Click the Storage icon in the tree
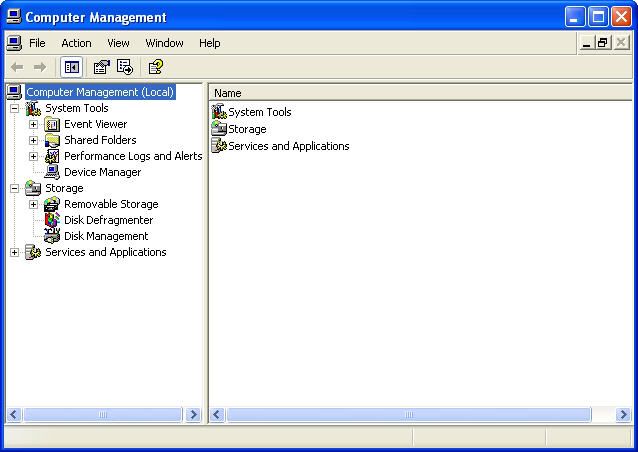Viewport: 638px width, 452px height. coord(33,188)
